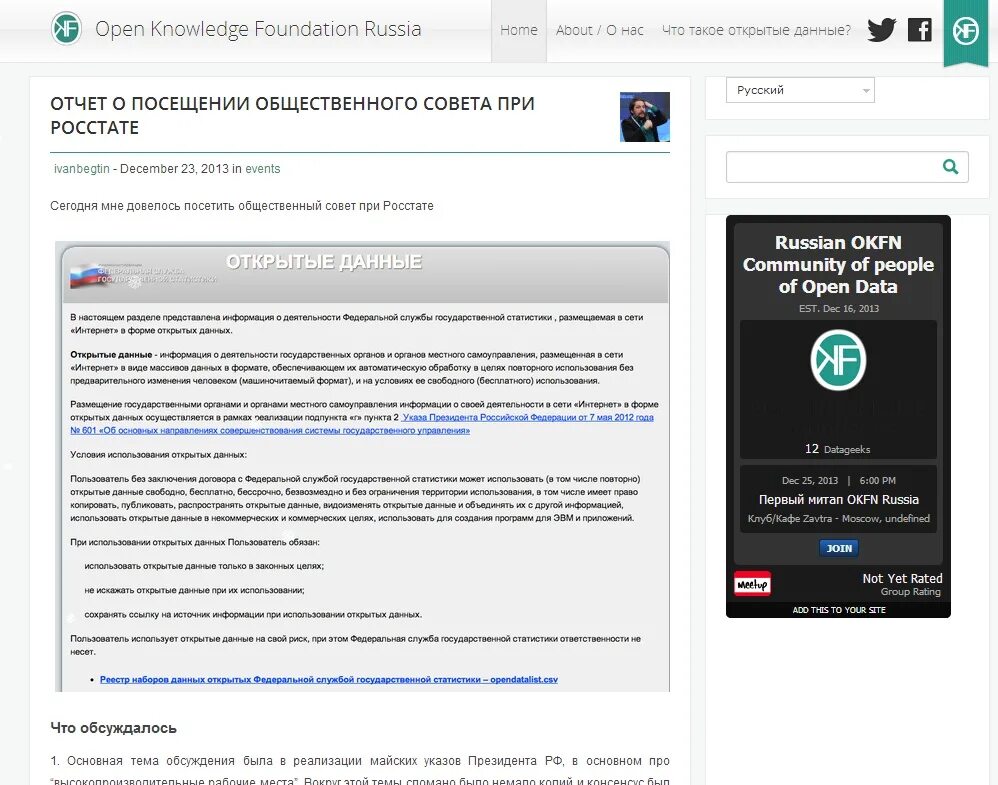Open the Русский language dropdown
Viewport: 998px width, 785px height.
tap(800, 90)
